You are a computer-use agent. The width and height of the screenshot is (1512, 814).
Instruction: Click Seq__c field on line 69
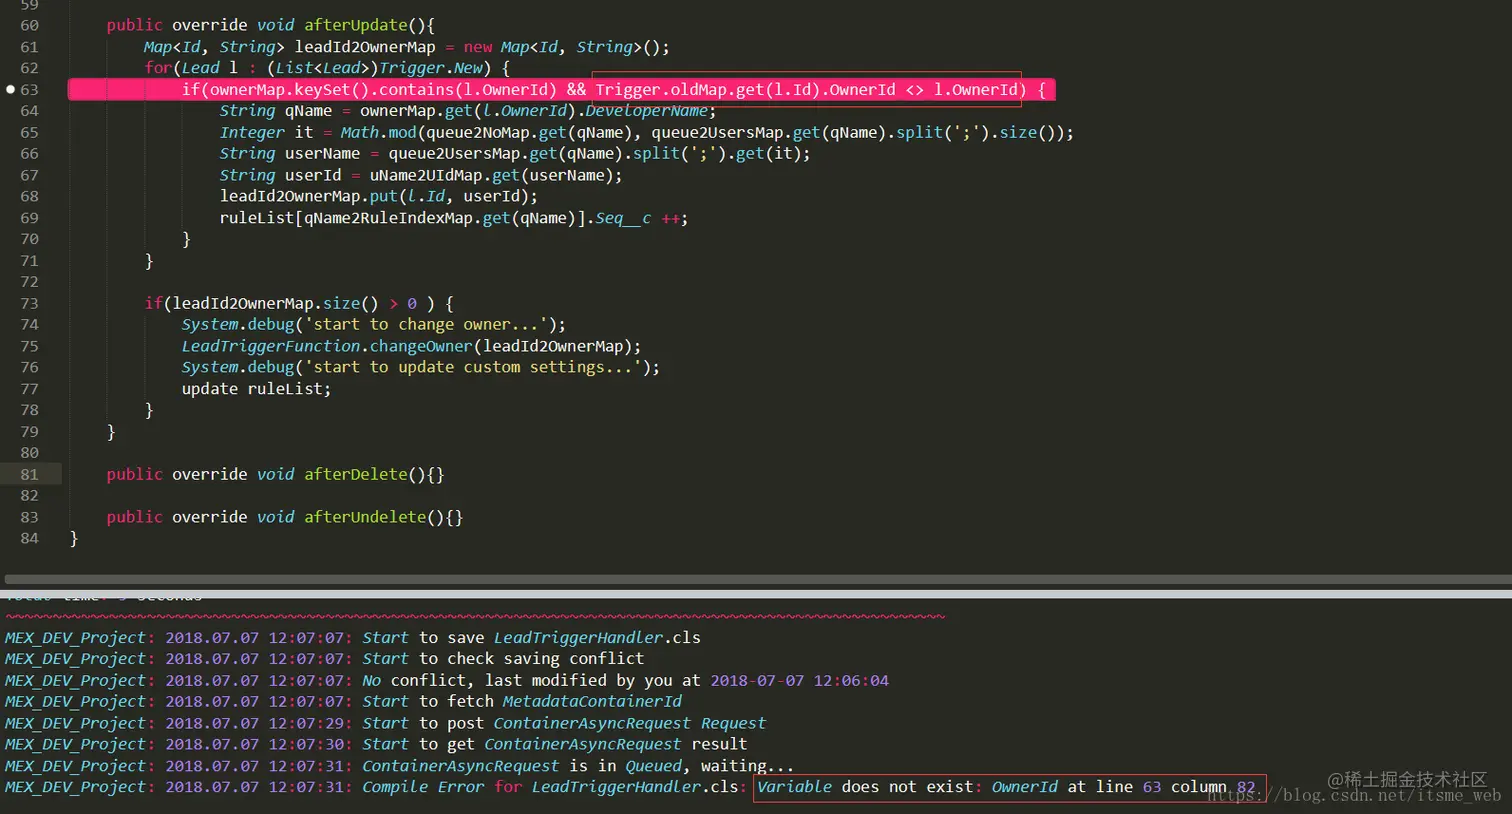[x=623, y=218]
